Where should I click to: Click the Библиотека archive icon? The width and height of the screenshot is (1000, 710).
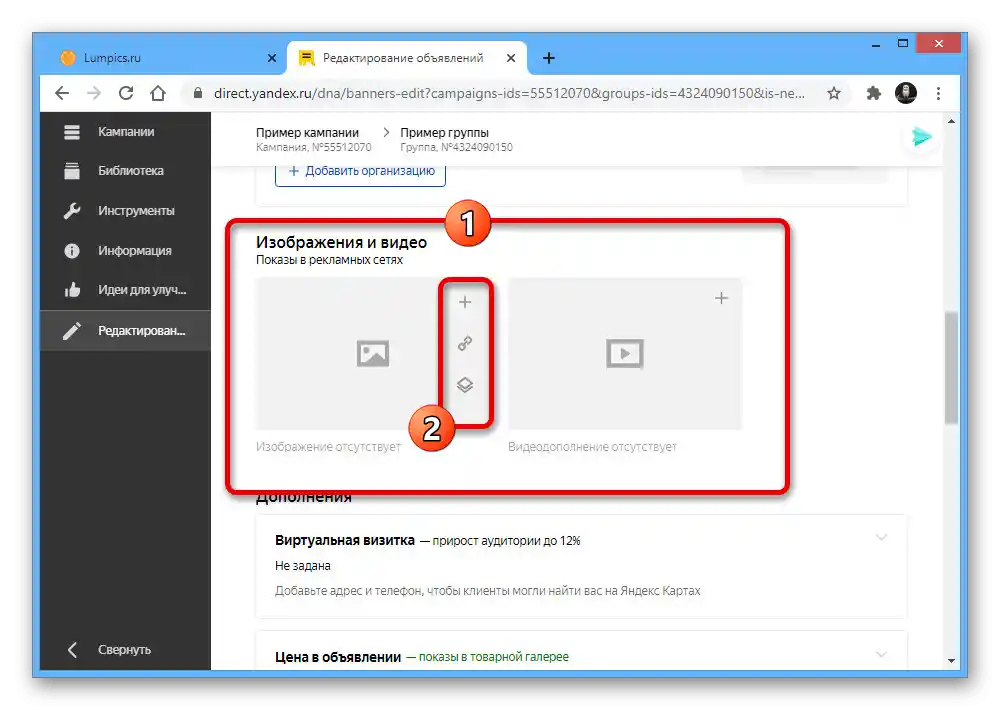pos(72,170)
